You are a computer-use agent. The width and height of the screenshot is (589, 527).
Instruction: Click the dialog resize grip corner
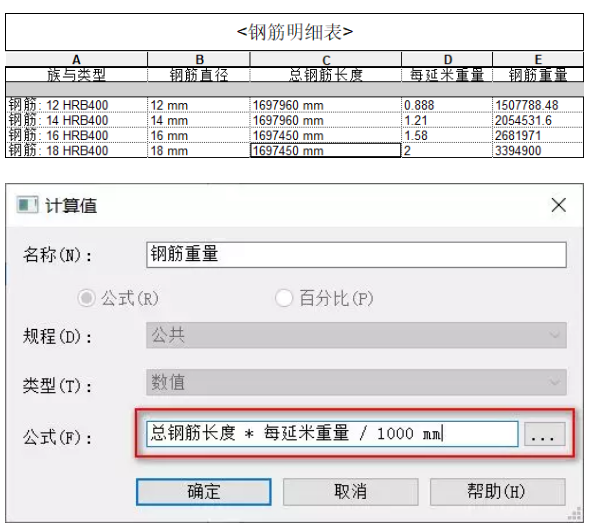[x=575, y=514]
